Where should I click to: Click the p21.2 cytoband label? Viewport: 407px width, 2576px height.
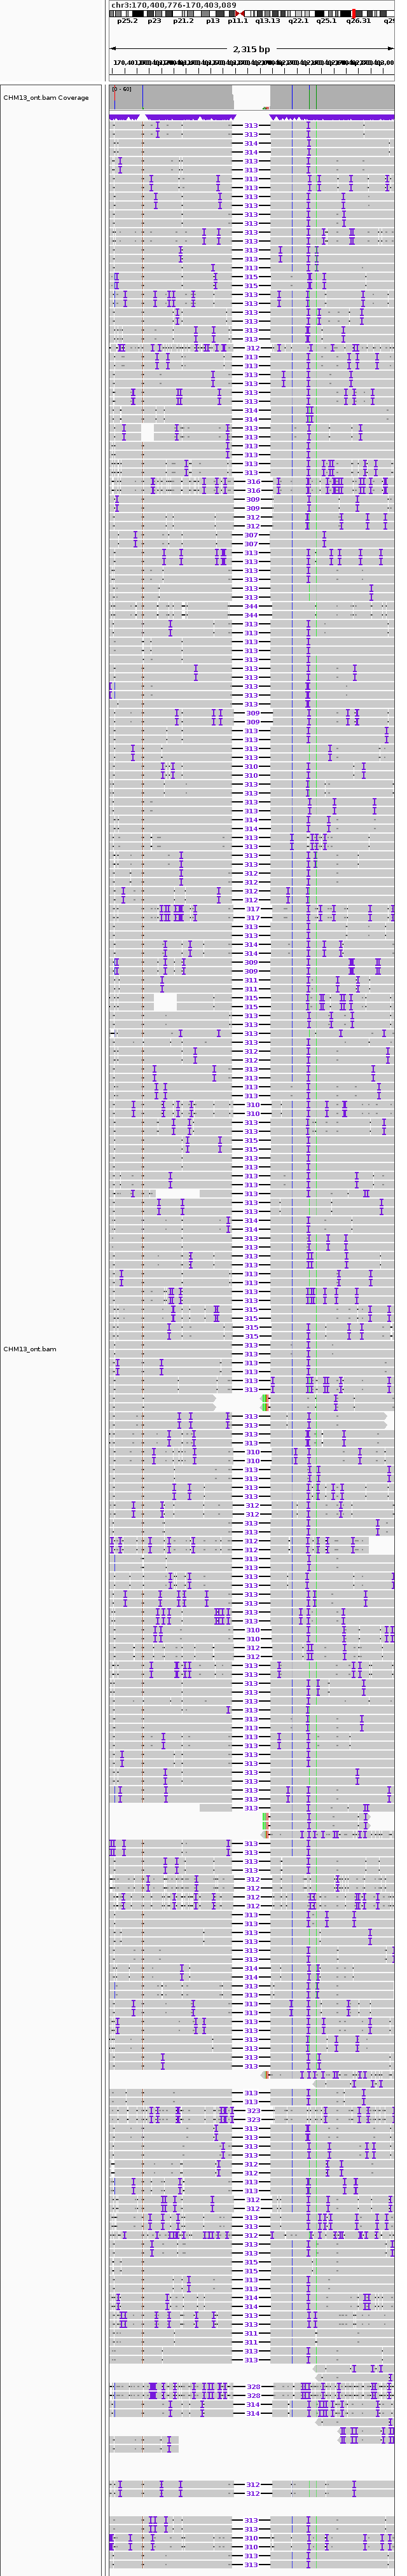(183, 21)
